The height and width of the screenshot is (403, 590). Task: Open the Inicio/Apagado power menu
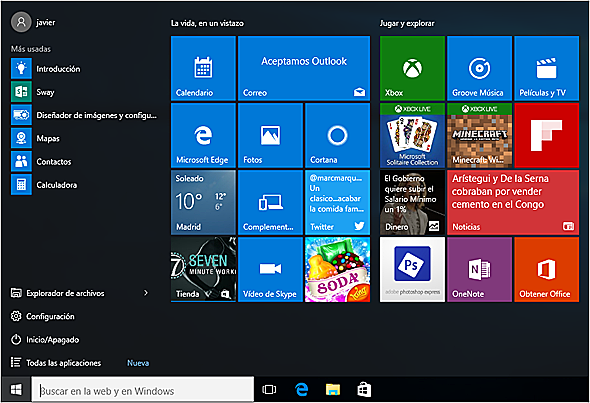44,340
